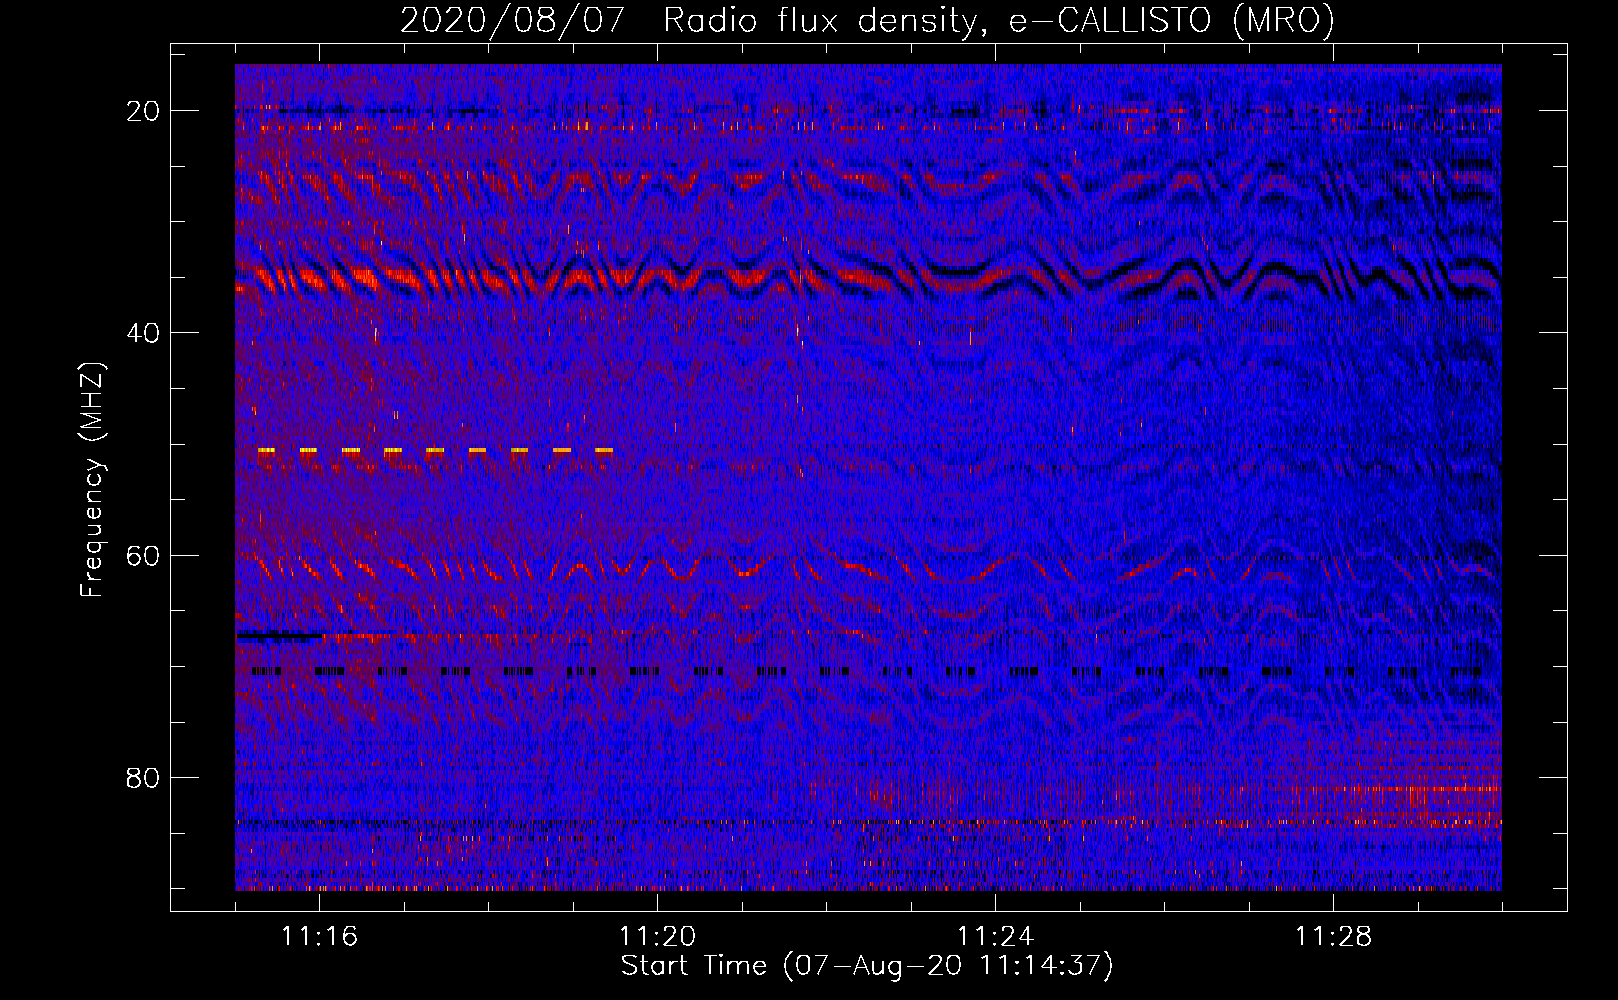Click the 11:24 time tick label
1618x1000 pixels.
[x=995, y=937]
